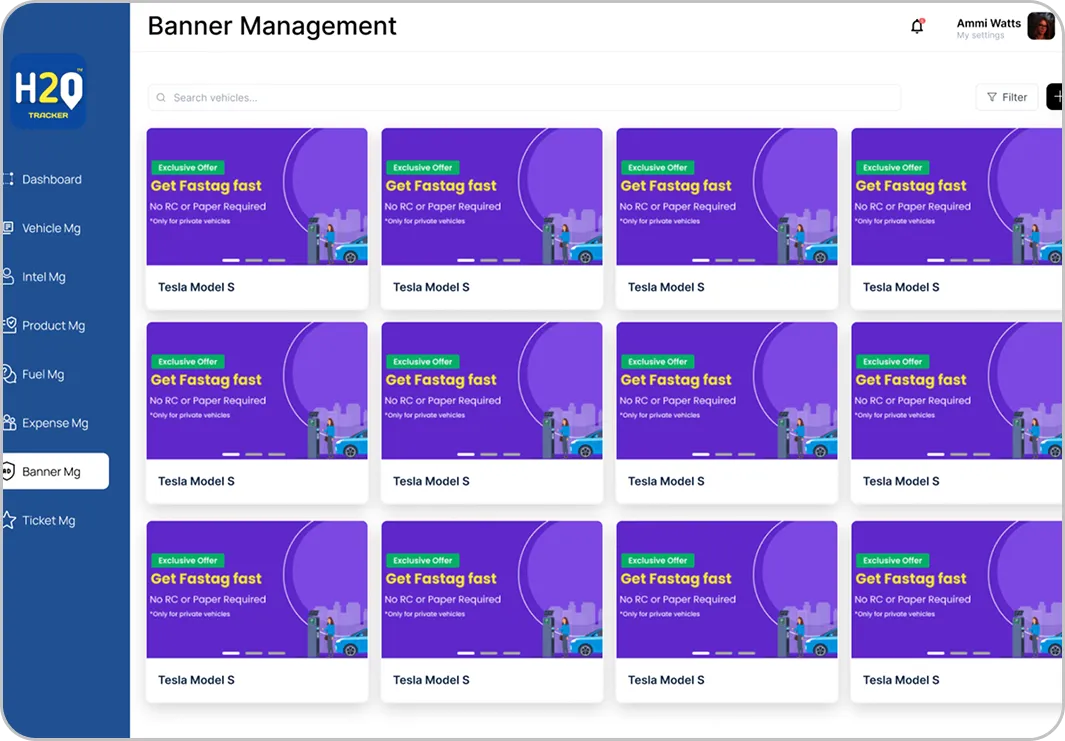Go to Expense Mg section

click(55, 423)
